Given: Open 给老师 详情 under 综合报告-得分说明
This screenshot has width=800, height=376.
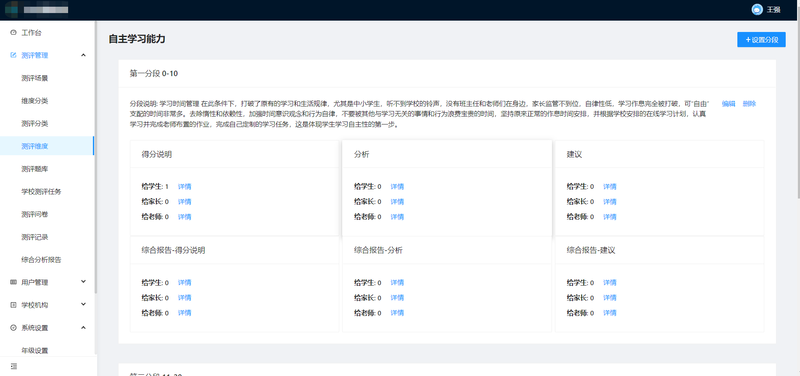Looking at the screenshot, I should click(x=184, y=313).
